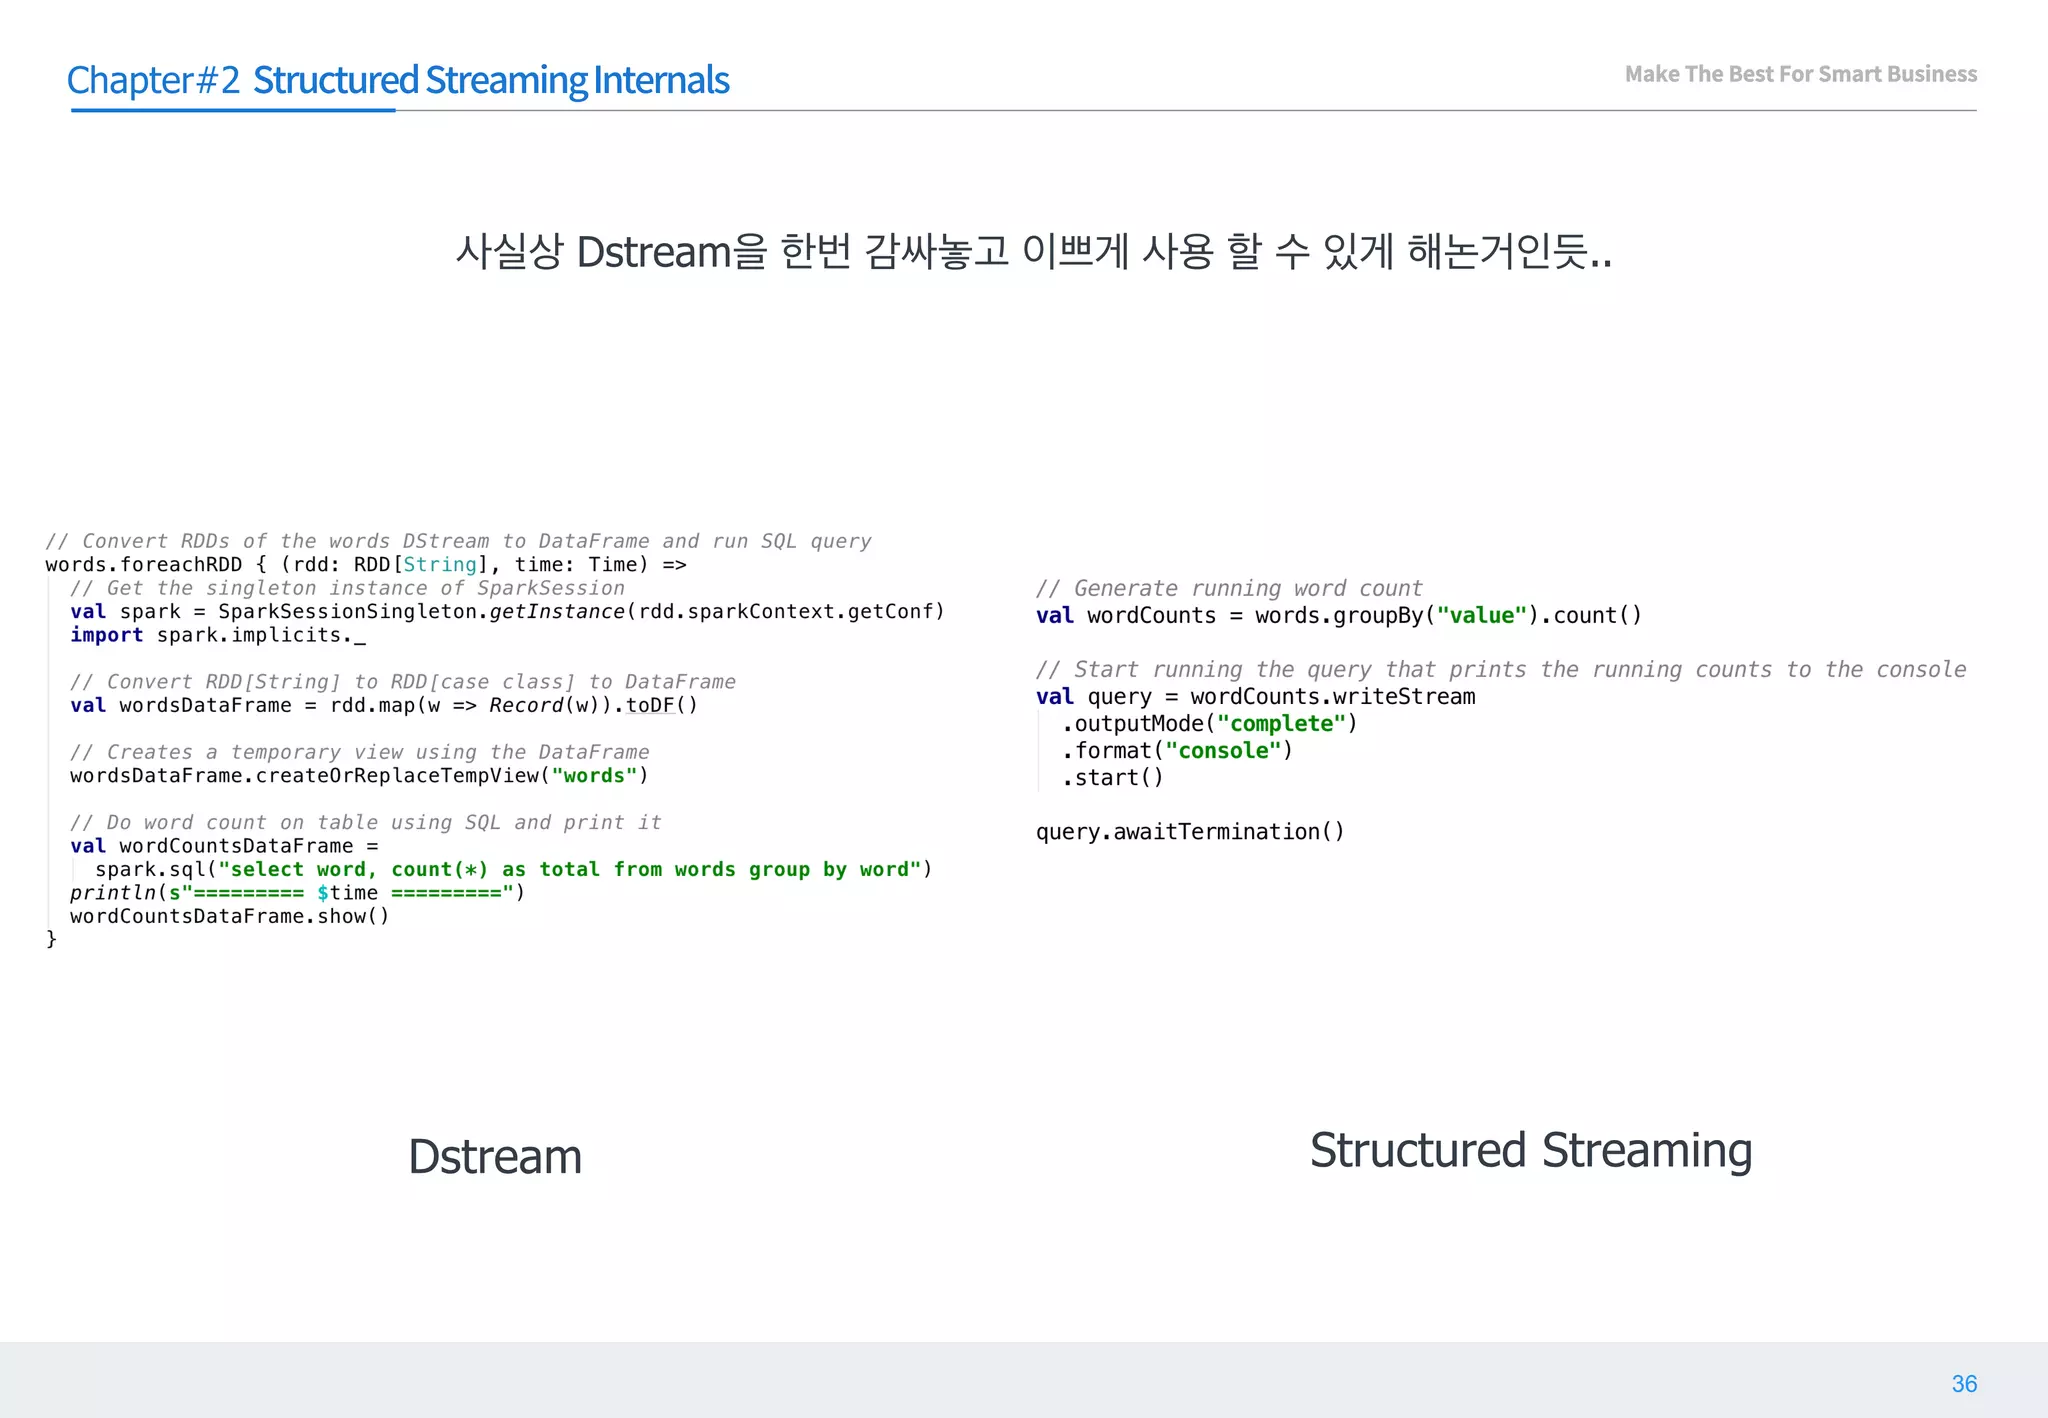Click the comment 'Start running the query that prints'

(1501, 669)
